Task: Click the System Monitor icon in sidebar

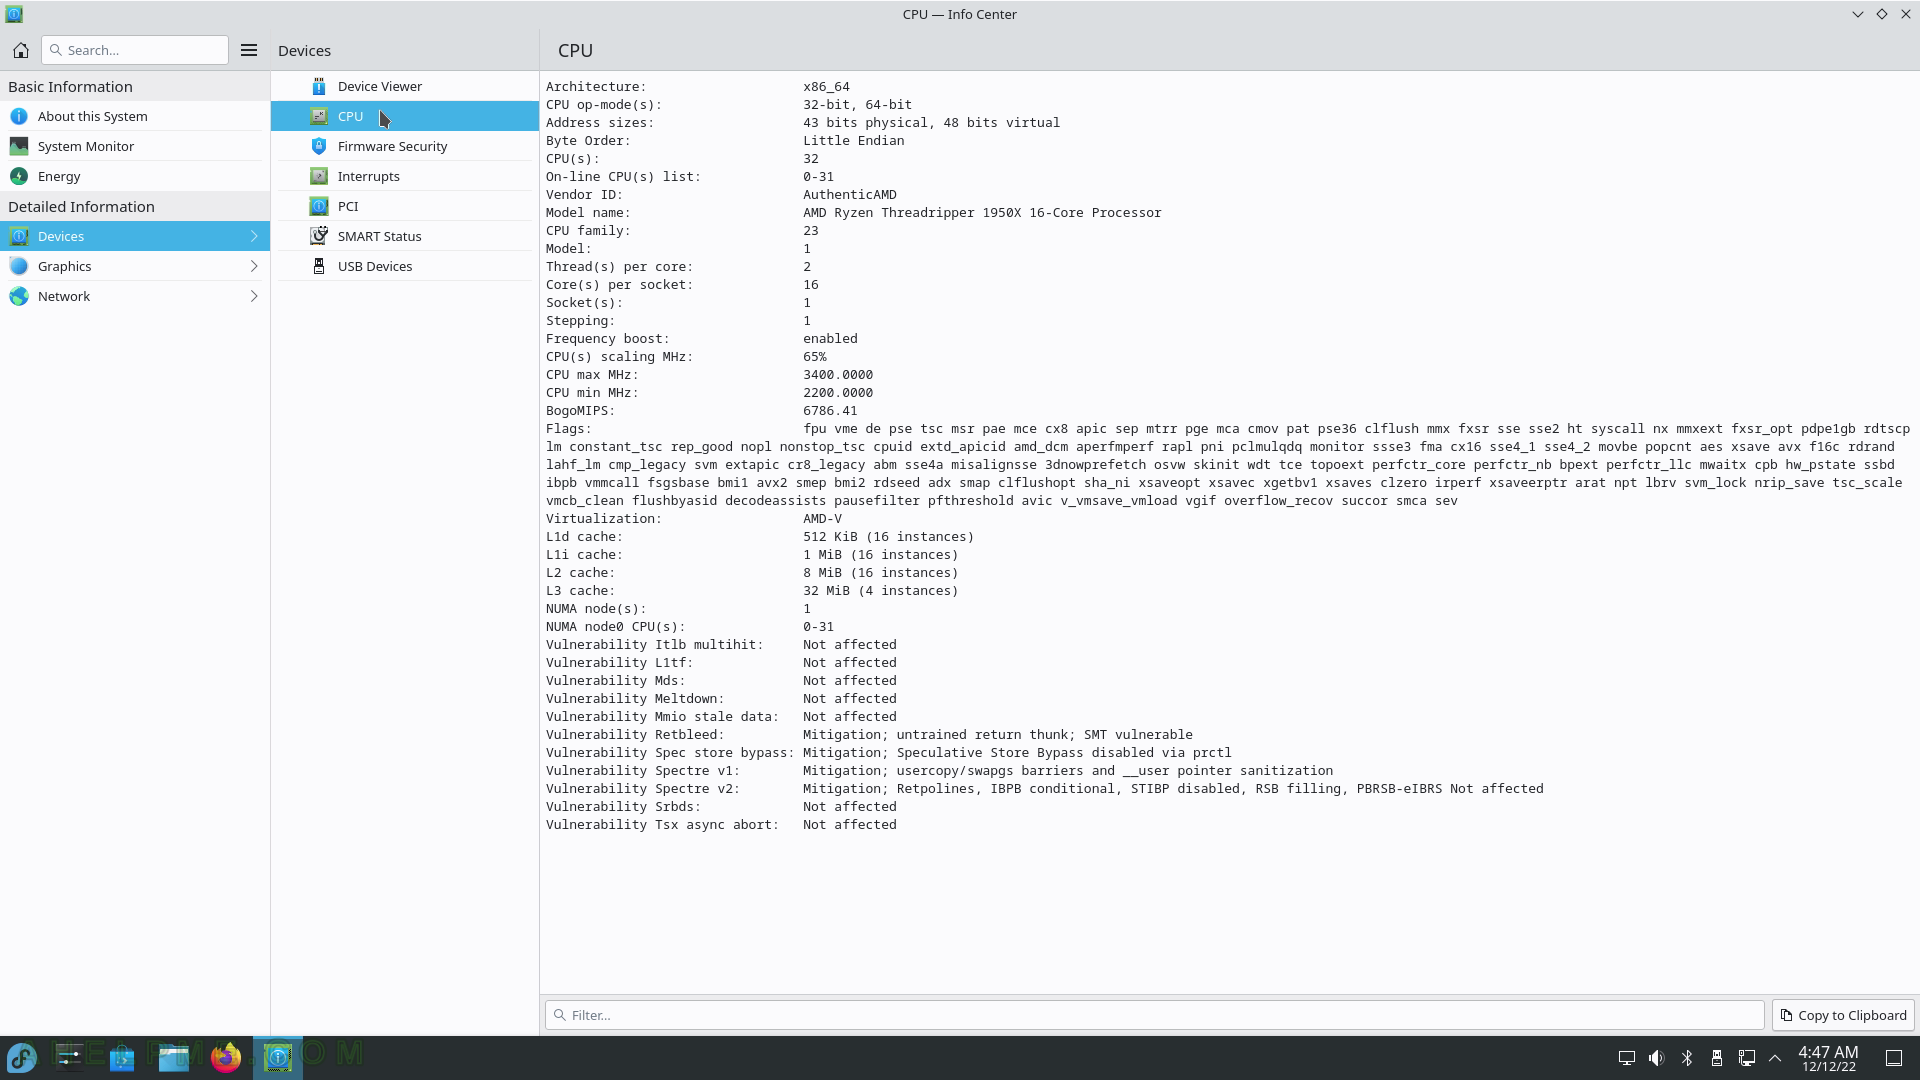Action: coord(19,146)
